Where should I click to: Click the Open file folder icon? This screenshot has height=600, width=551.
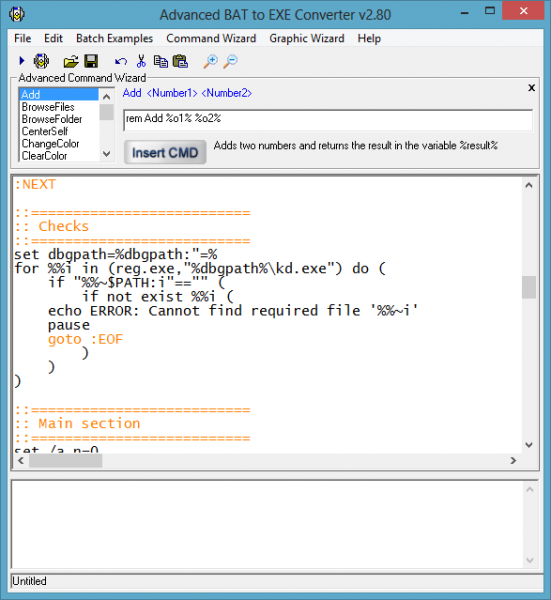(x=71, y=61)
